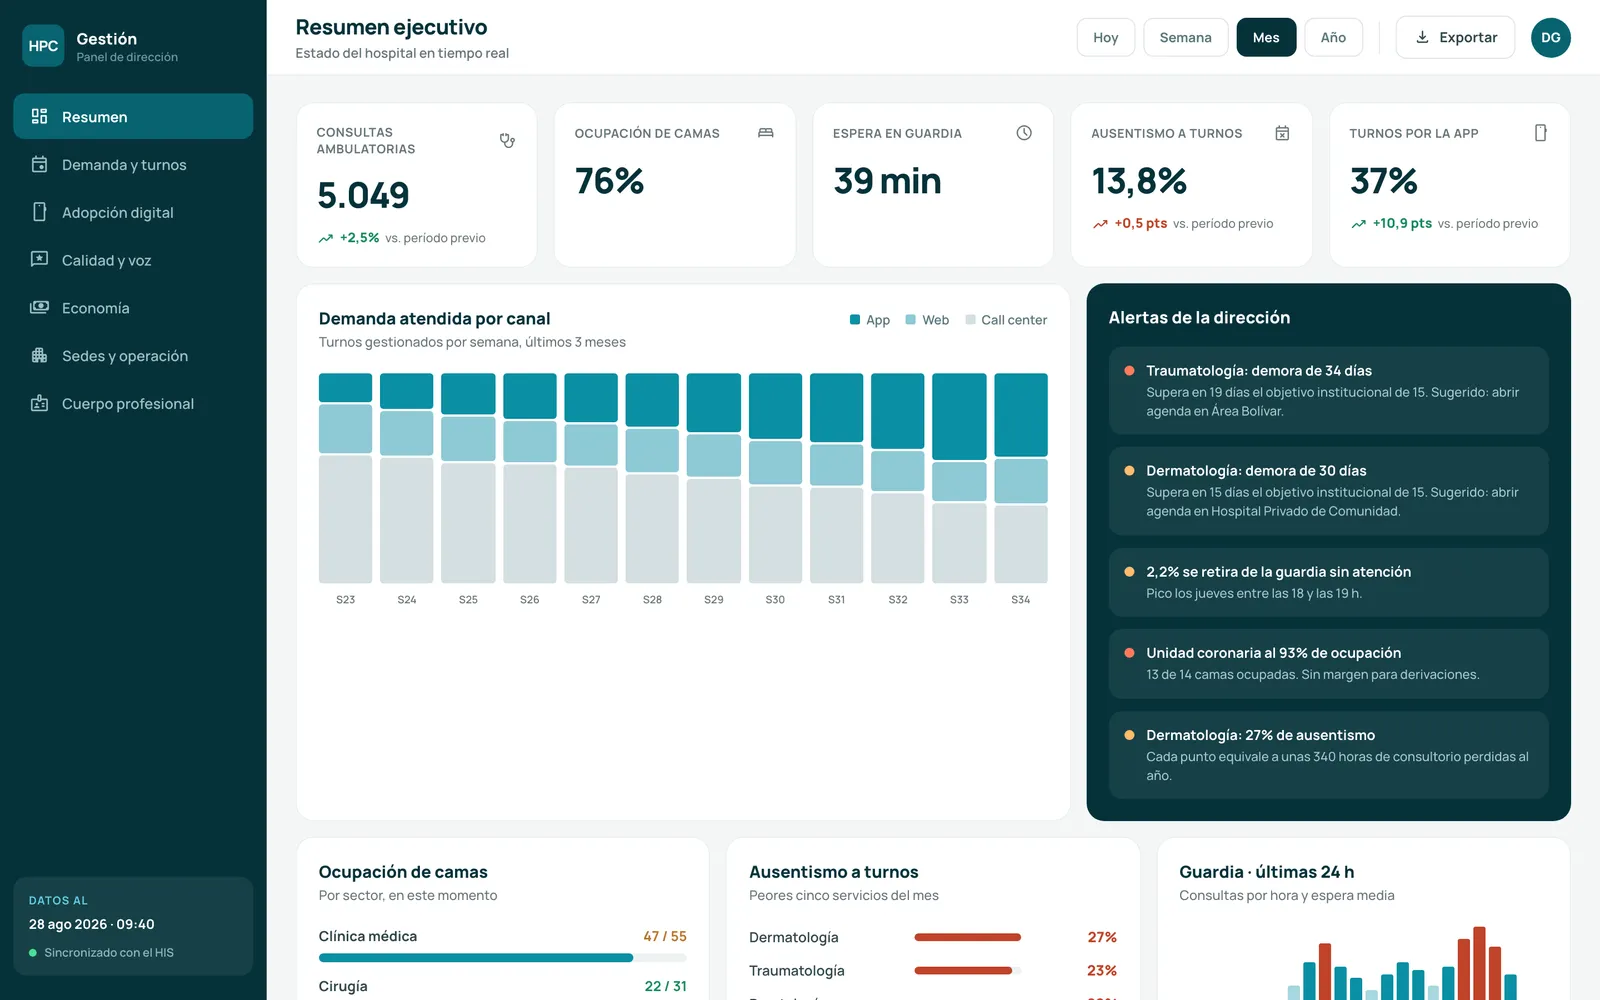Click the S34 stacked bar in chart
The width and height of the screenshot is (1600, 1000).
1021,478
